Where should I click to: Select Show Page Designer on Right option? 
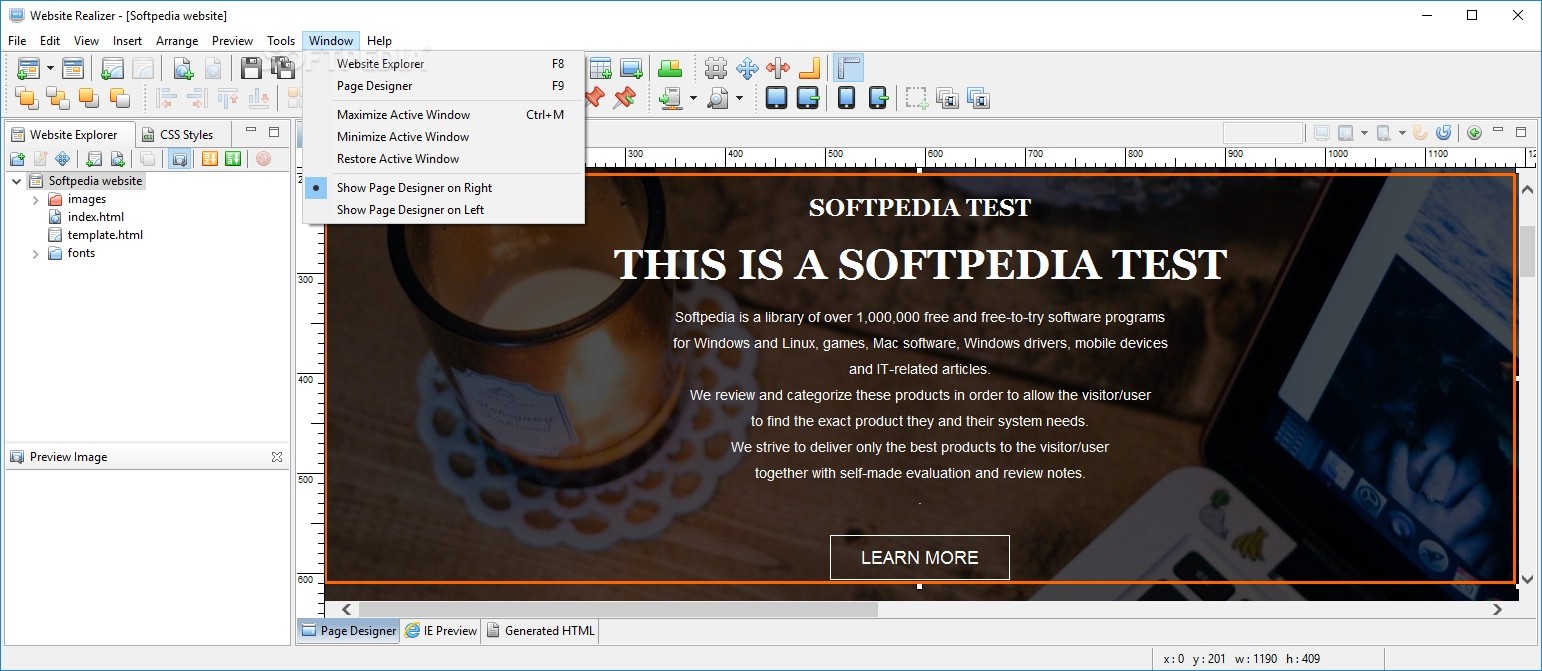pos(444,188)
